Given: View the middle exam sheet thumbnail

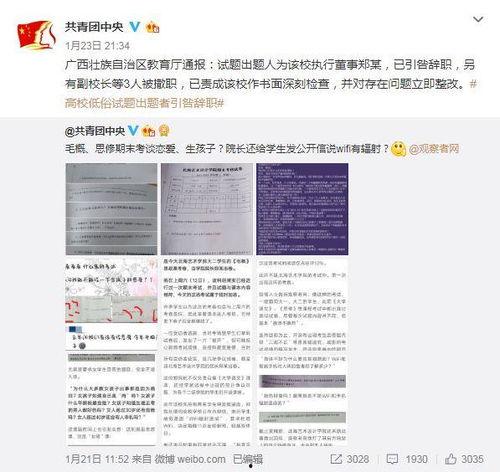Looking at the screenshot, I should (207, 209).
